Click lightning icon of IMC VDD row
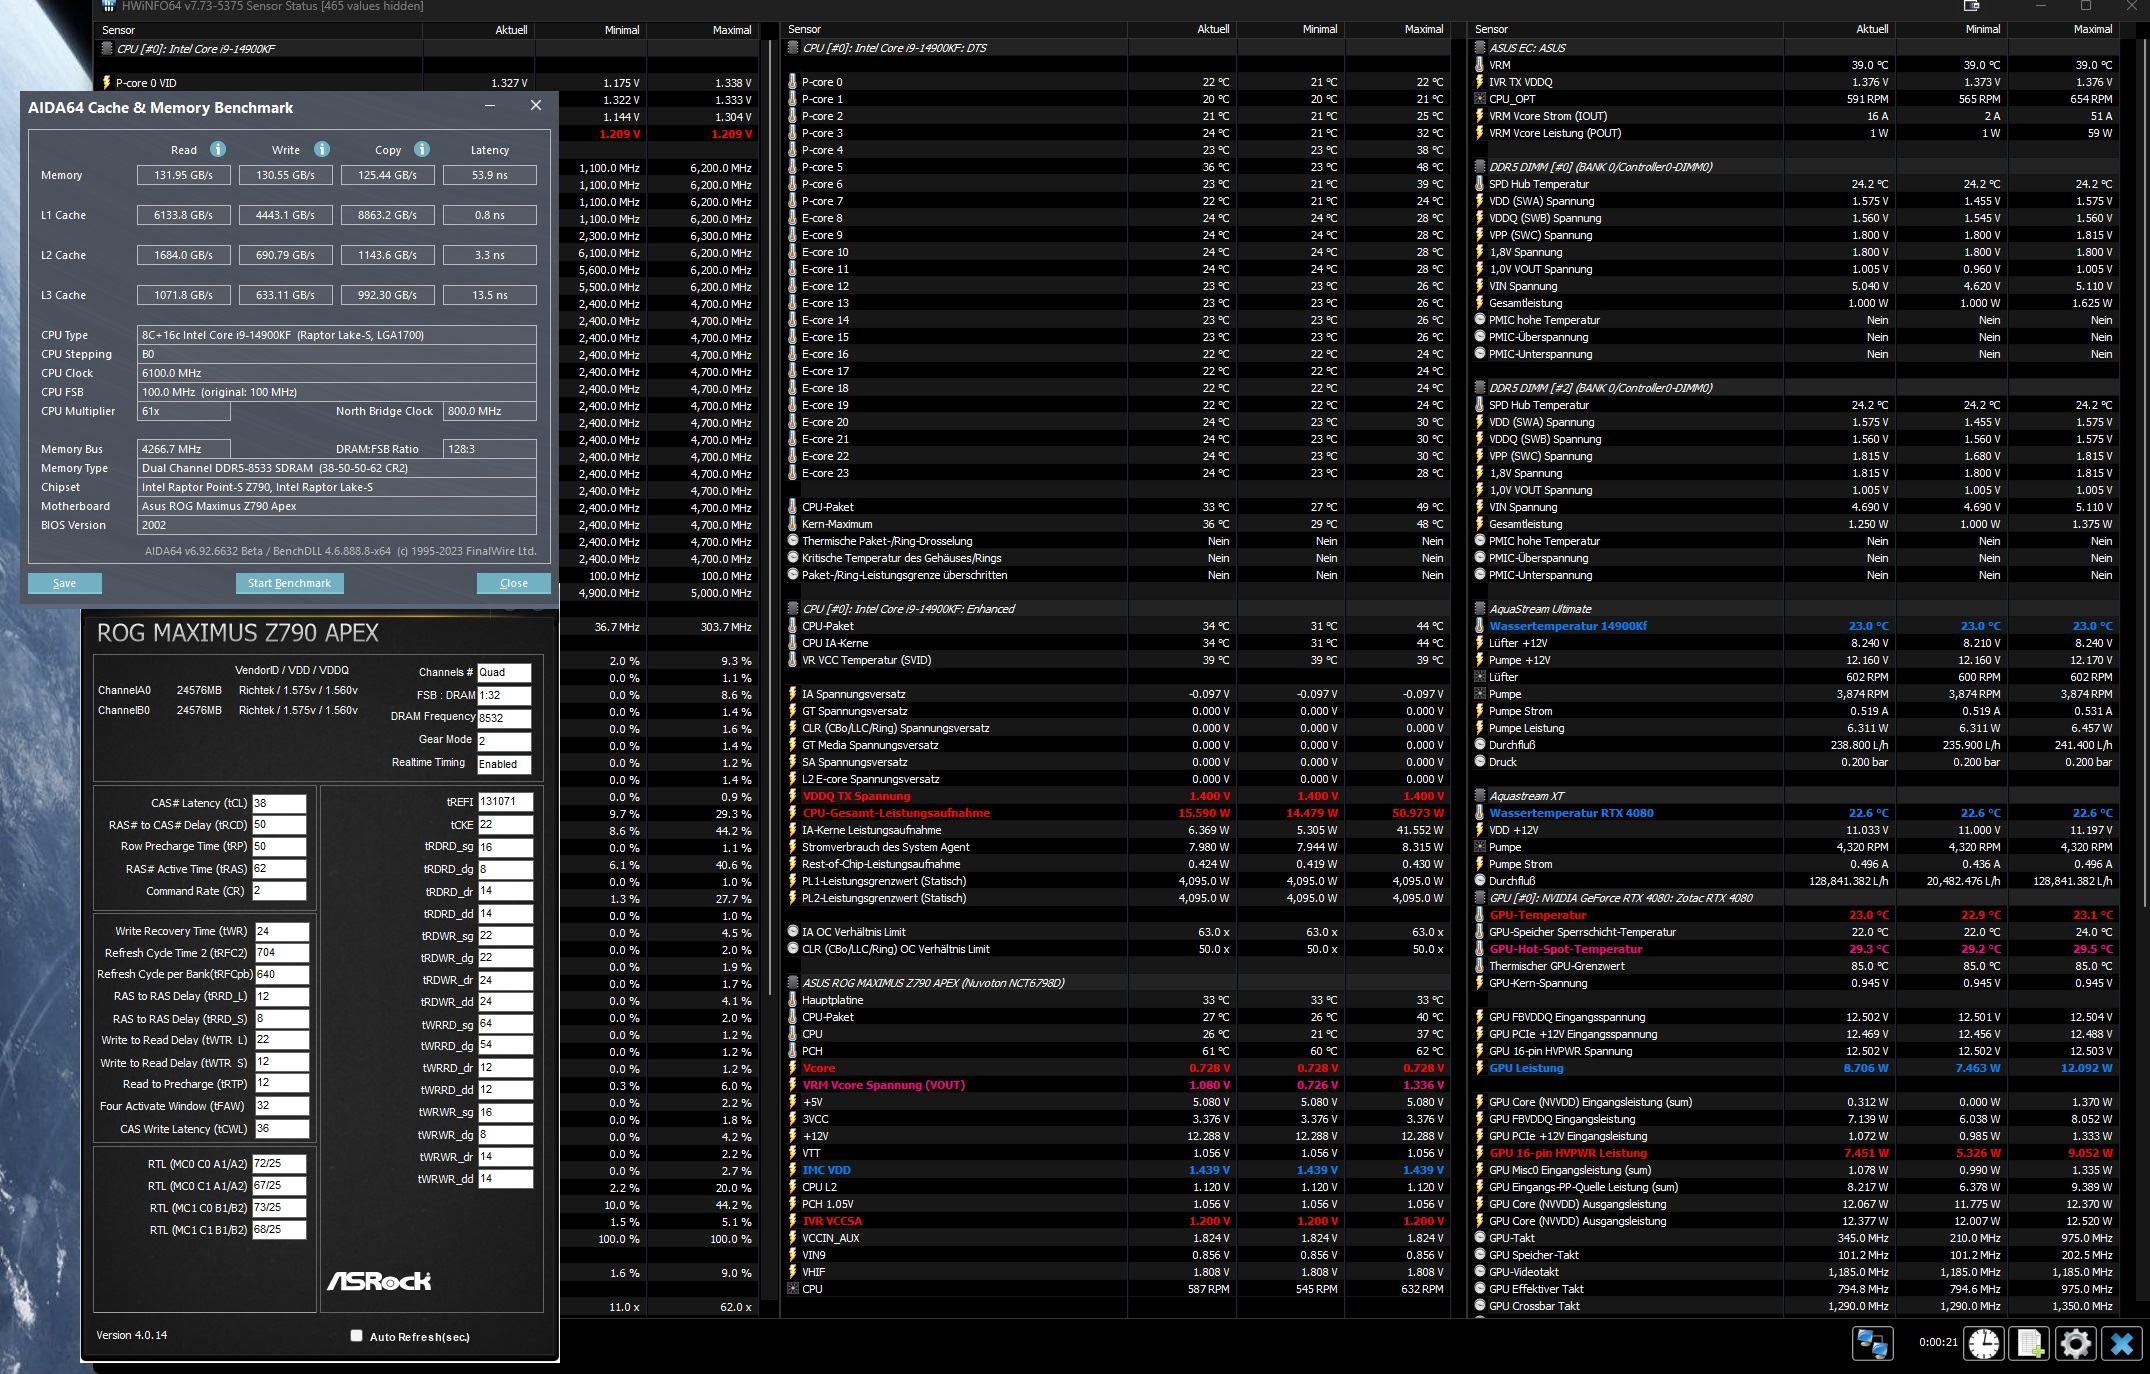 click(x=793, y=1170)
